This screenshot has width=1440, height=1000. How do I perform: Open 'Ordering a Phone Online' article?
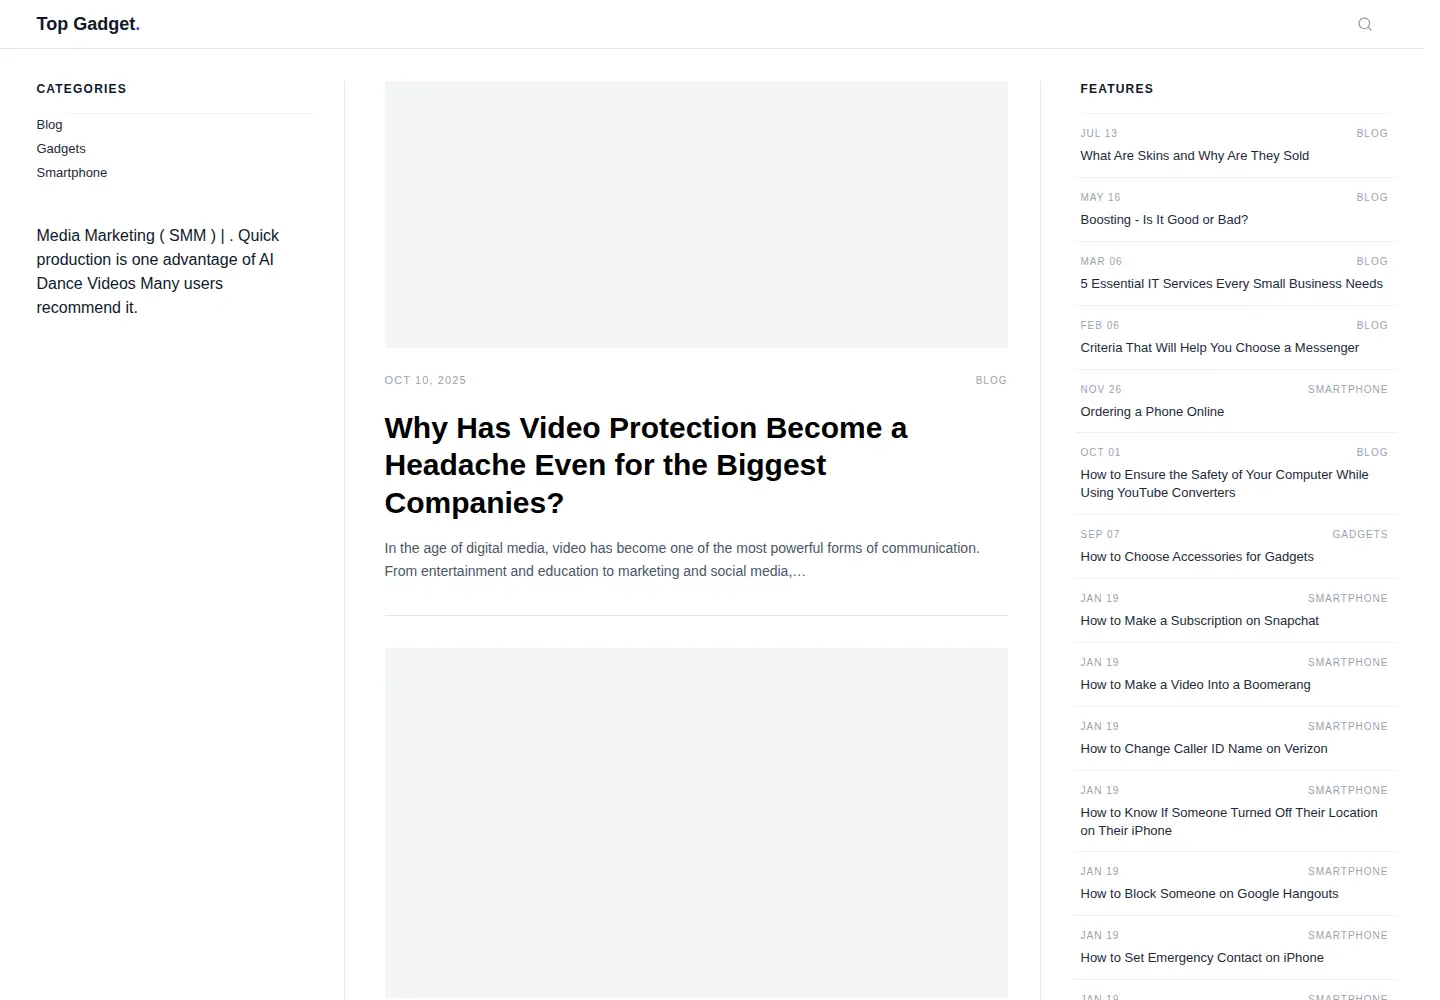[1152, 412]
